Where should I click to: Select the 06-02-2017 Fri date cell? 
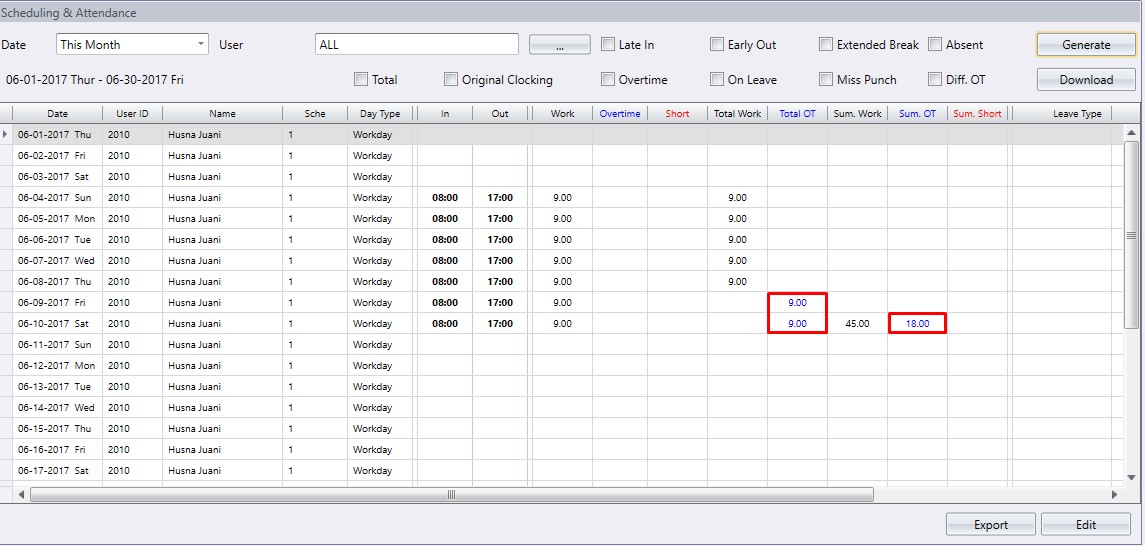click(58, 155)
